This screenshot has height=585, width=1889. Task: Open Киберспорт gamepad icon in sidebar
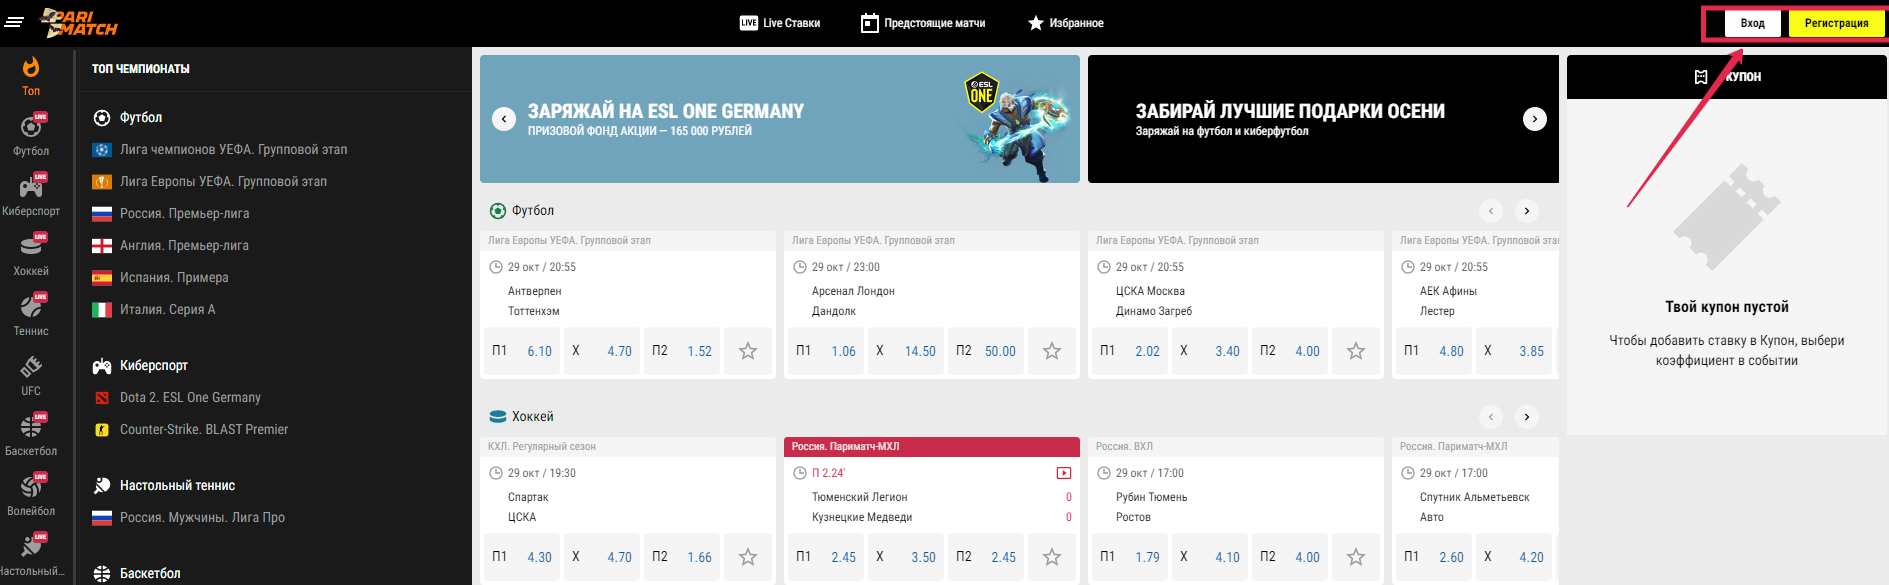(31, 187)
